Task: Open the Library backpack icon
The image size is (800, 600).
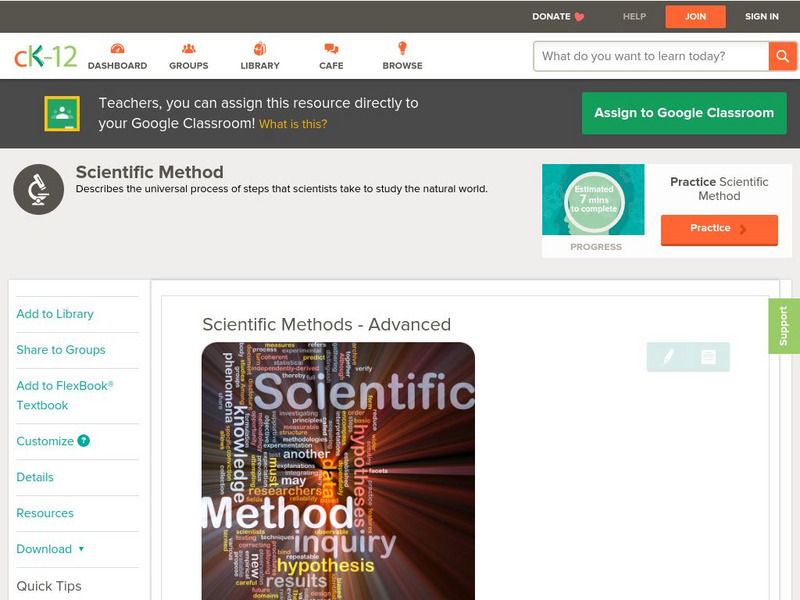Action: (x=260, y=47)
